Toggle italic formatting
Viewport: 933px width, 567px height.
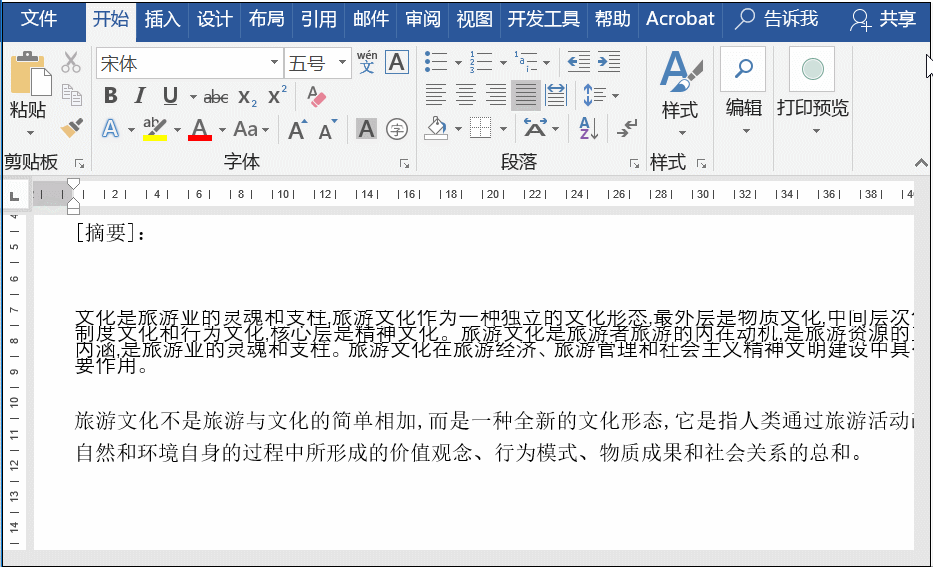tap(140, 96)
